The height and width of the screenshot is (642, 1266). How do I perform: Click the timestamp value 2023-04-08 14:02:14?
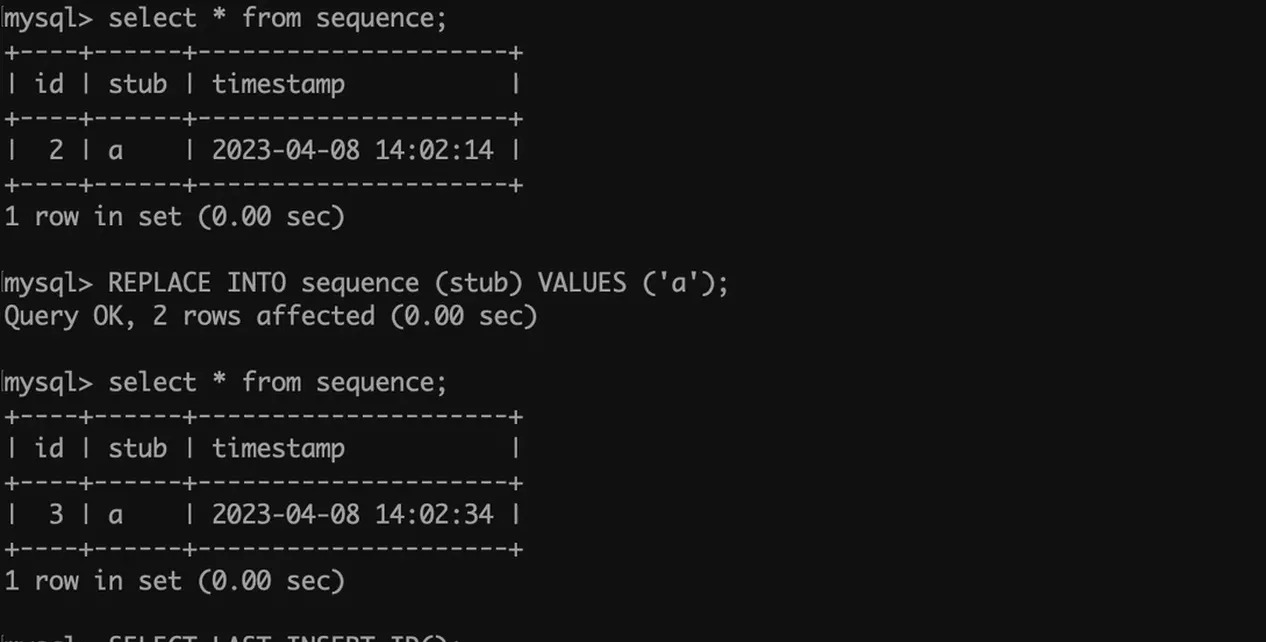(x=352, y=150)
